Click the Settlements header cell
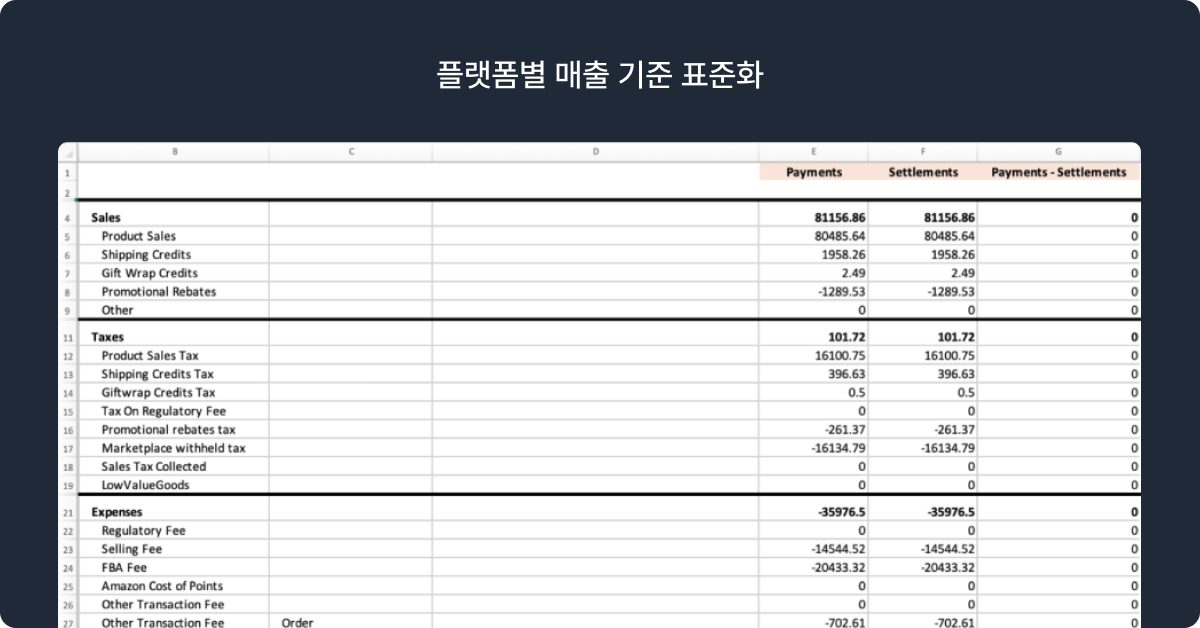The width and height of the screenshot is (1200, 628). (922, 172)
